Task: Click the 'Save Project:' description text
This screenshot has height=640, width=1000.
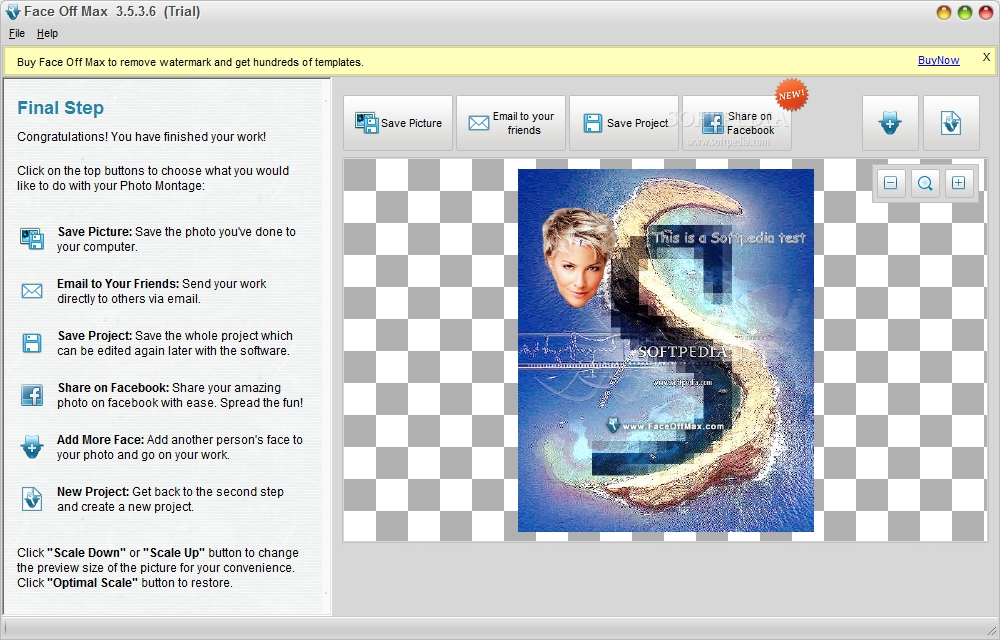Action: 95,336
